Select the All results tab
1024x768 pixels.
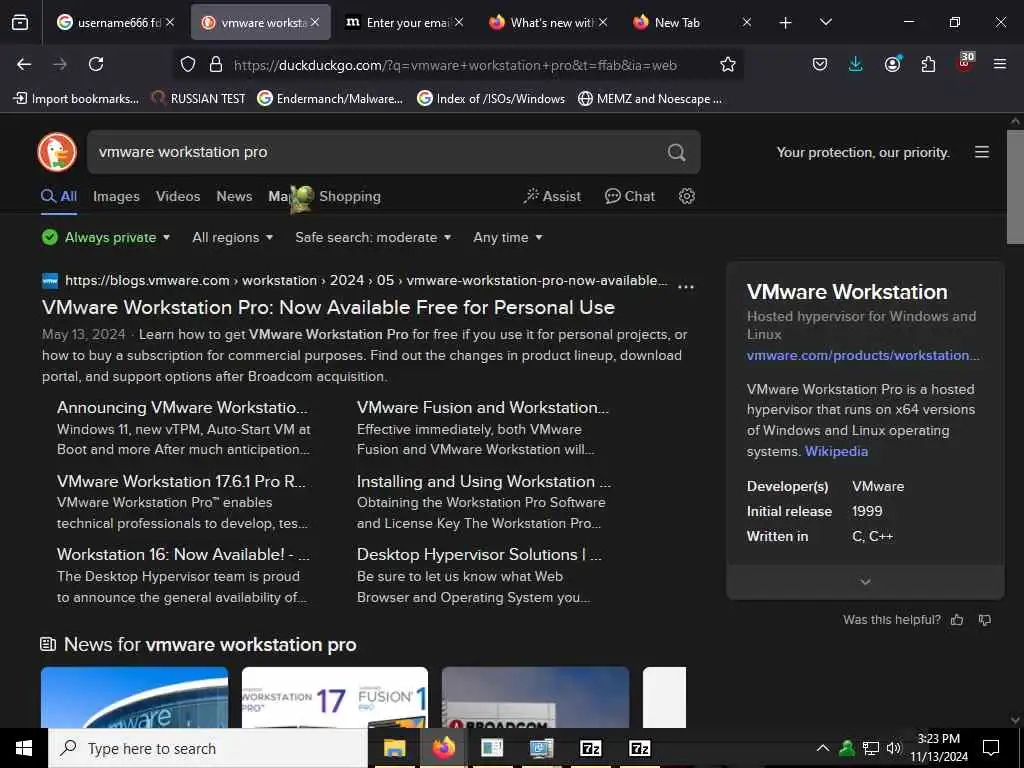coord(59,196)
